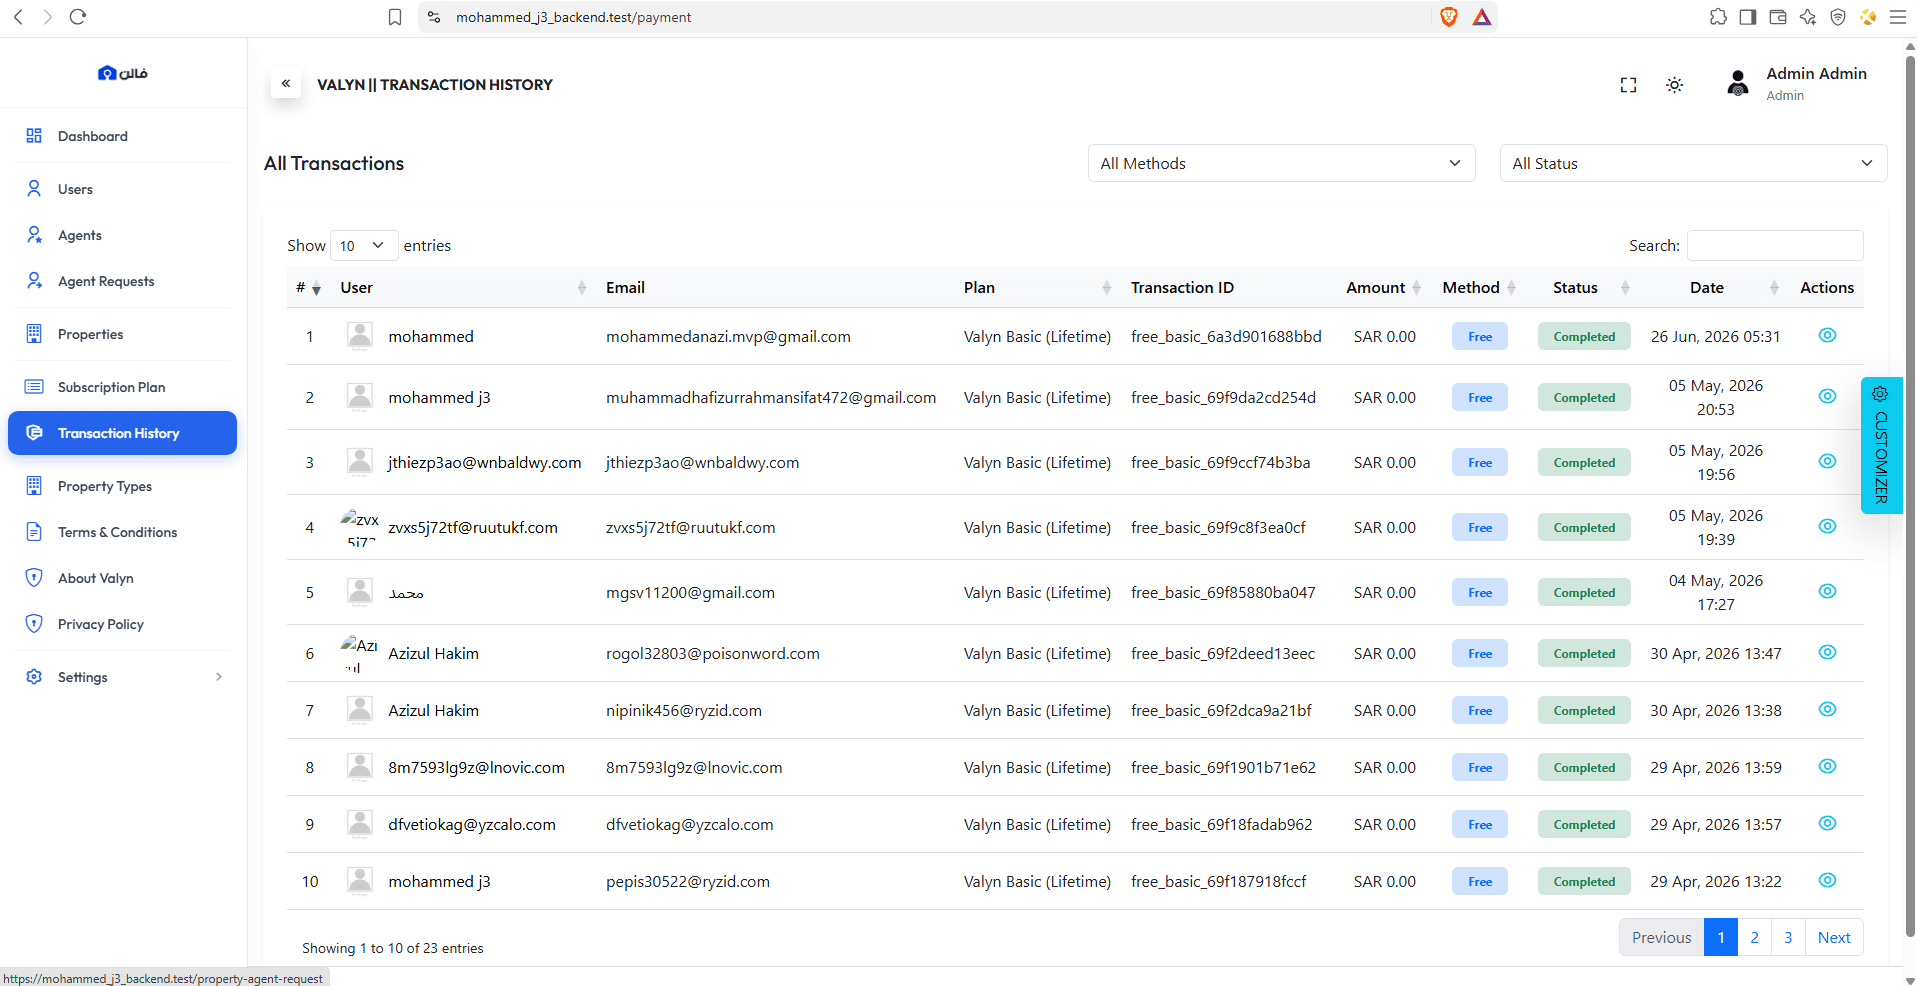Open the All Methods filter dropdown
1917x986 pixels.
[1281, 163]
